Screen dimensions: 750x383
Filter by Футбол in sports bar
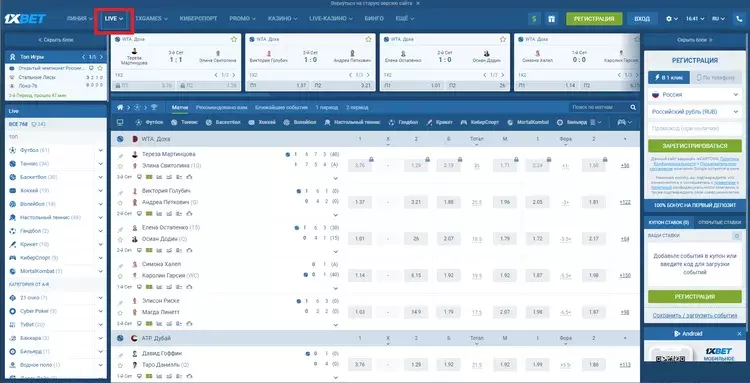pyautogui.click(x=149, y=122)
